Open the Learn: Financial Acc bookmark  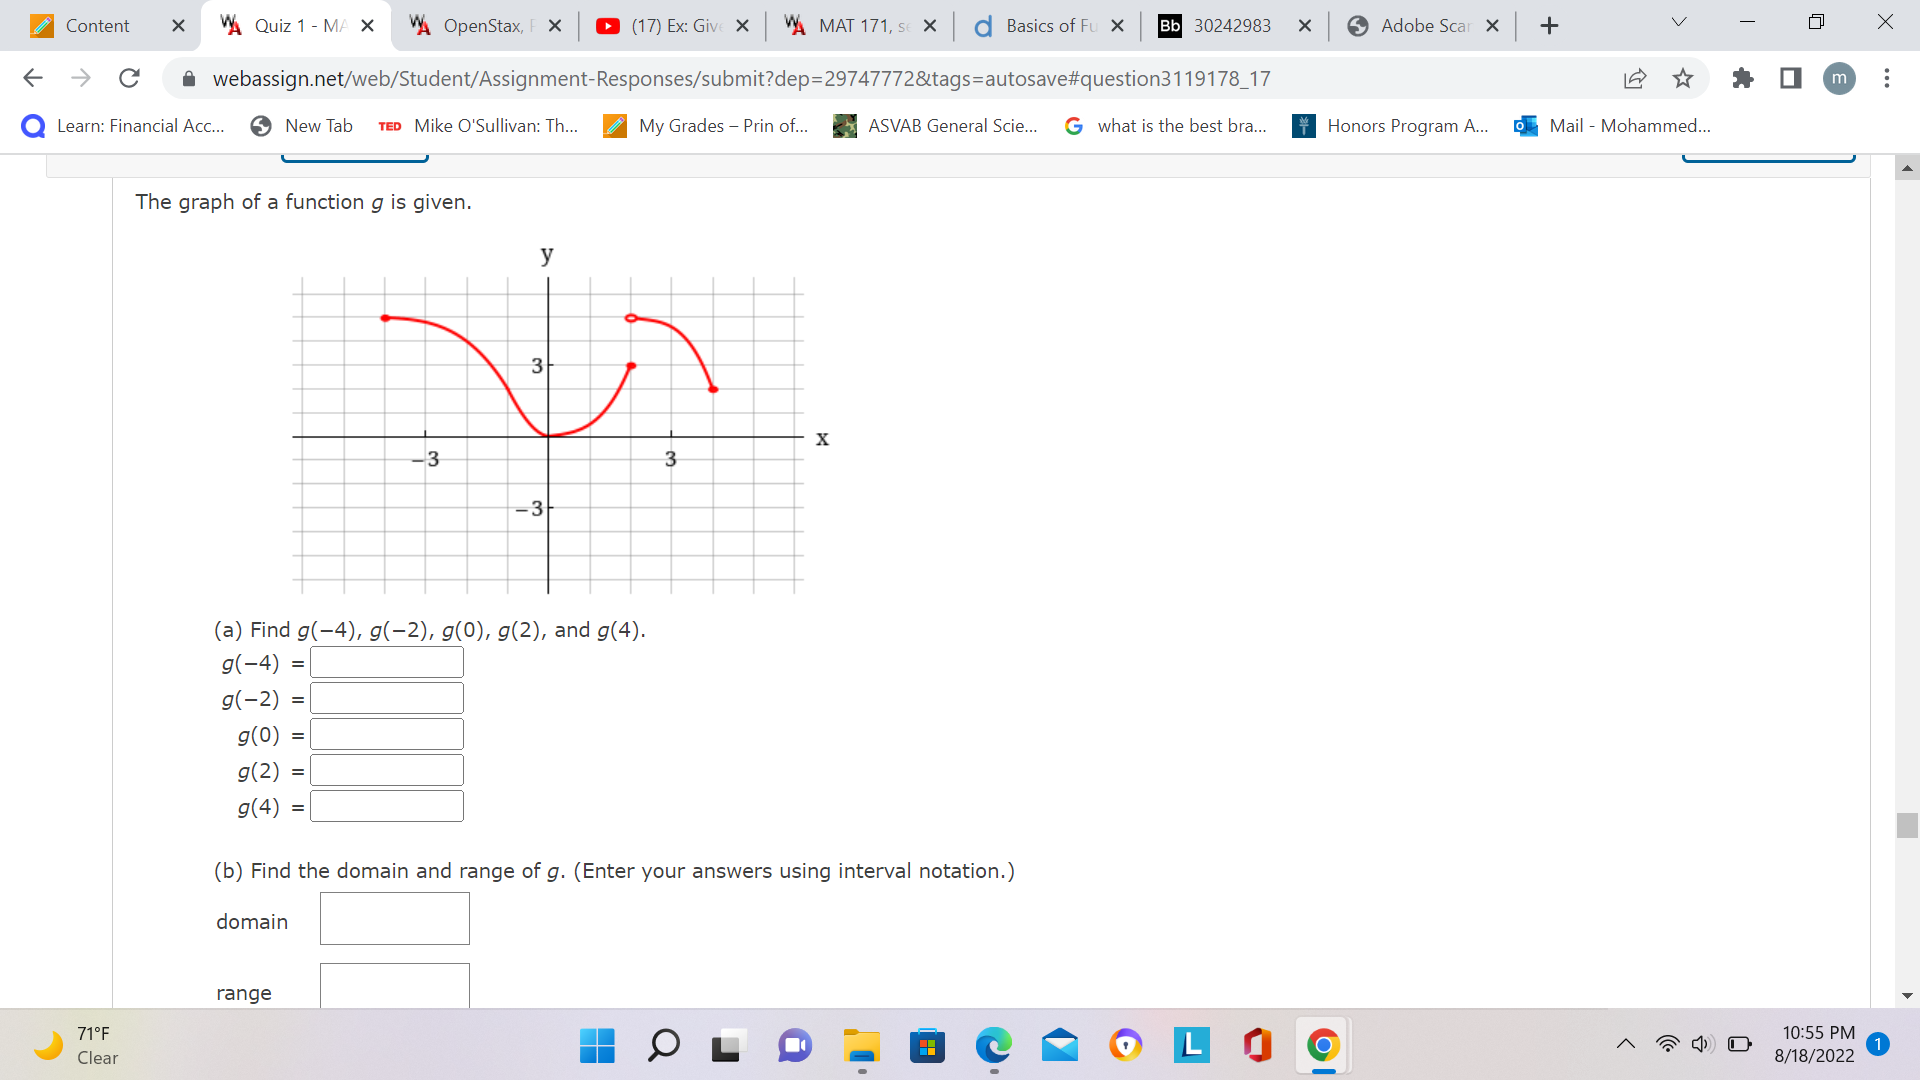[x=125, y=126]
